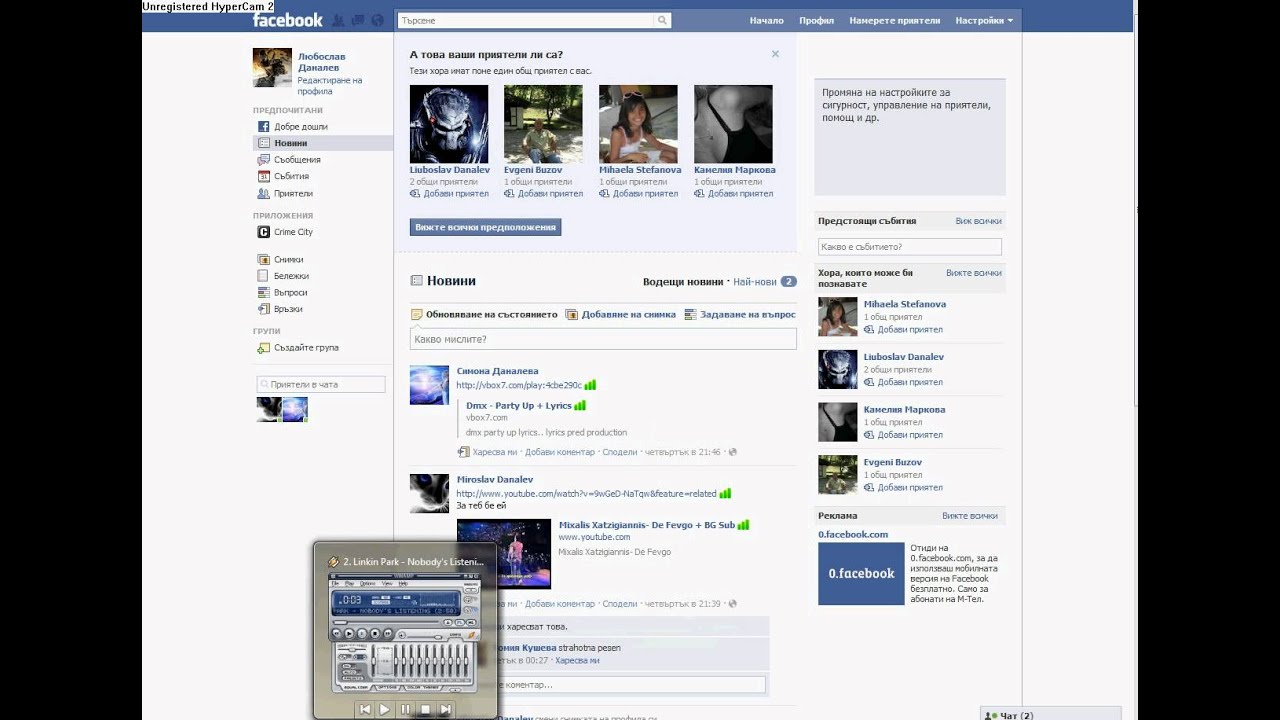Viewport: 1280px width, 720px height.
Task: Choose Задаване на въпрос composer option
Action: click(740, 314)
